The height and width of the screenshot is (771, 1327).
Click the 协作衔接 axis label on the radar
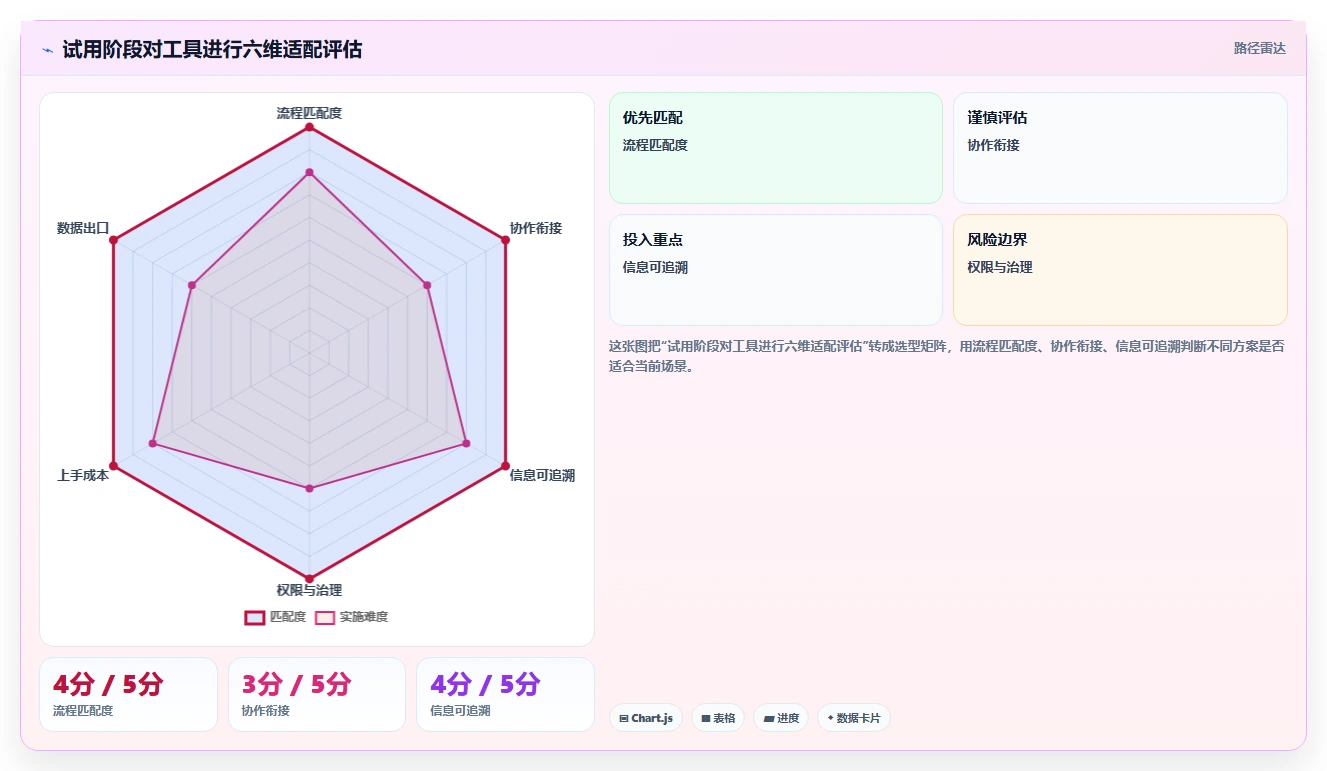536,228
